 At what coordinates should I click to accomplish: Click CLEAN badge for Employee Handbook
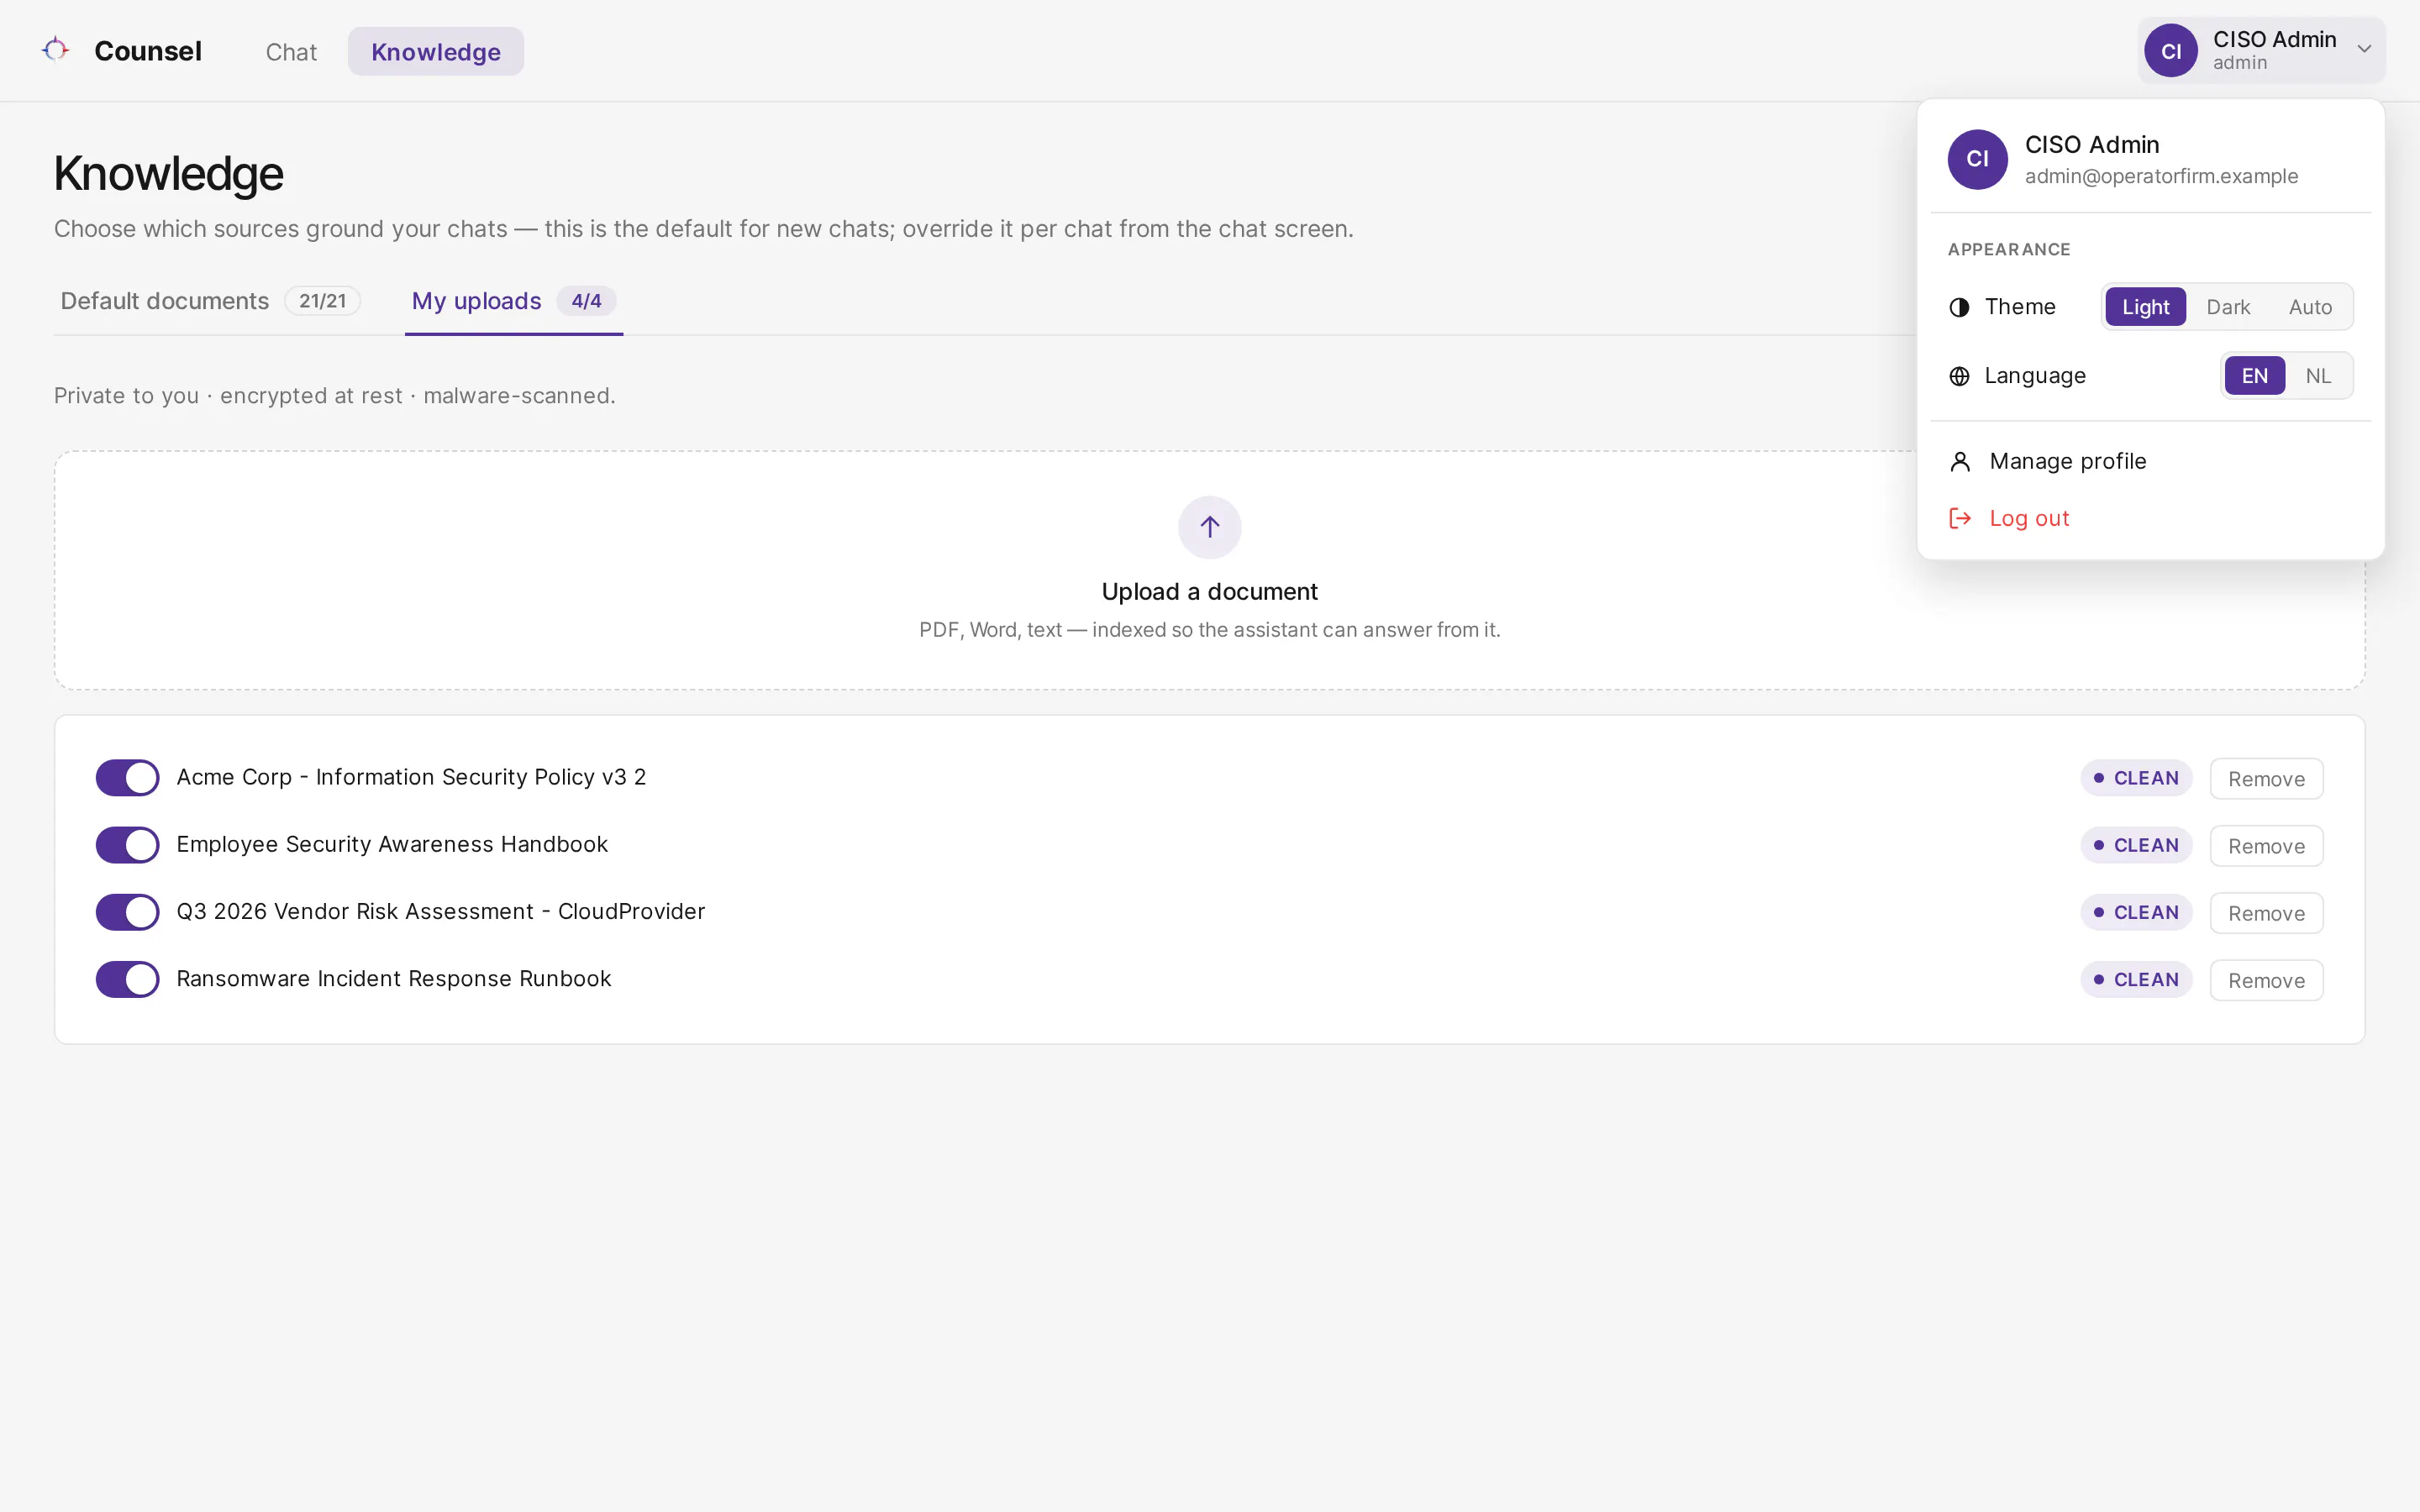[2136, 845]
